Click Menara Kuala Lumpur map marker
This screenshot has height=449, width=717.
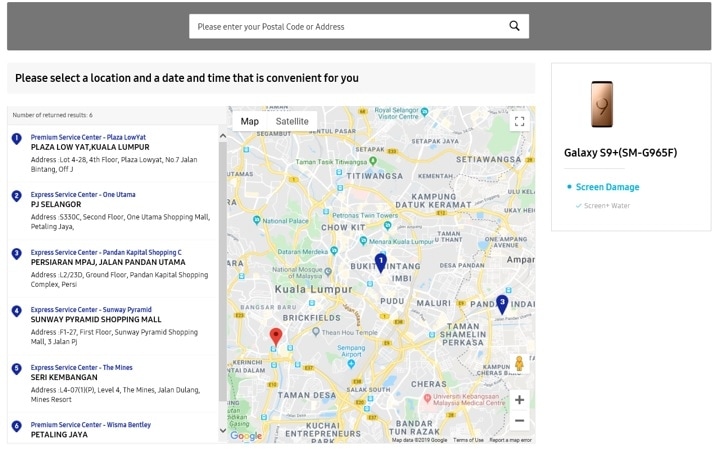tap(363, 241)
